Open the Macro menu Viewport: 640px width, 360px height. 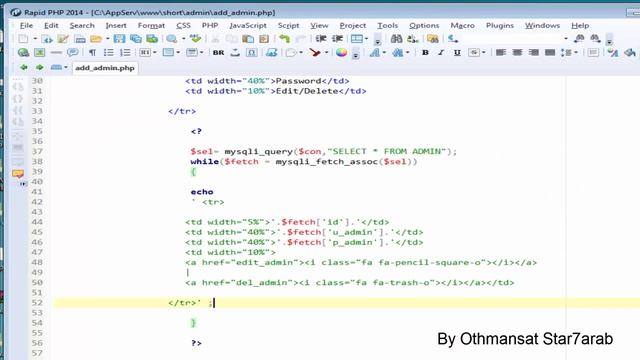pos(462,25)
